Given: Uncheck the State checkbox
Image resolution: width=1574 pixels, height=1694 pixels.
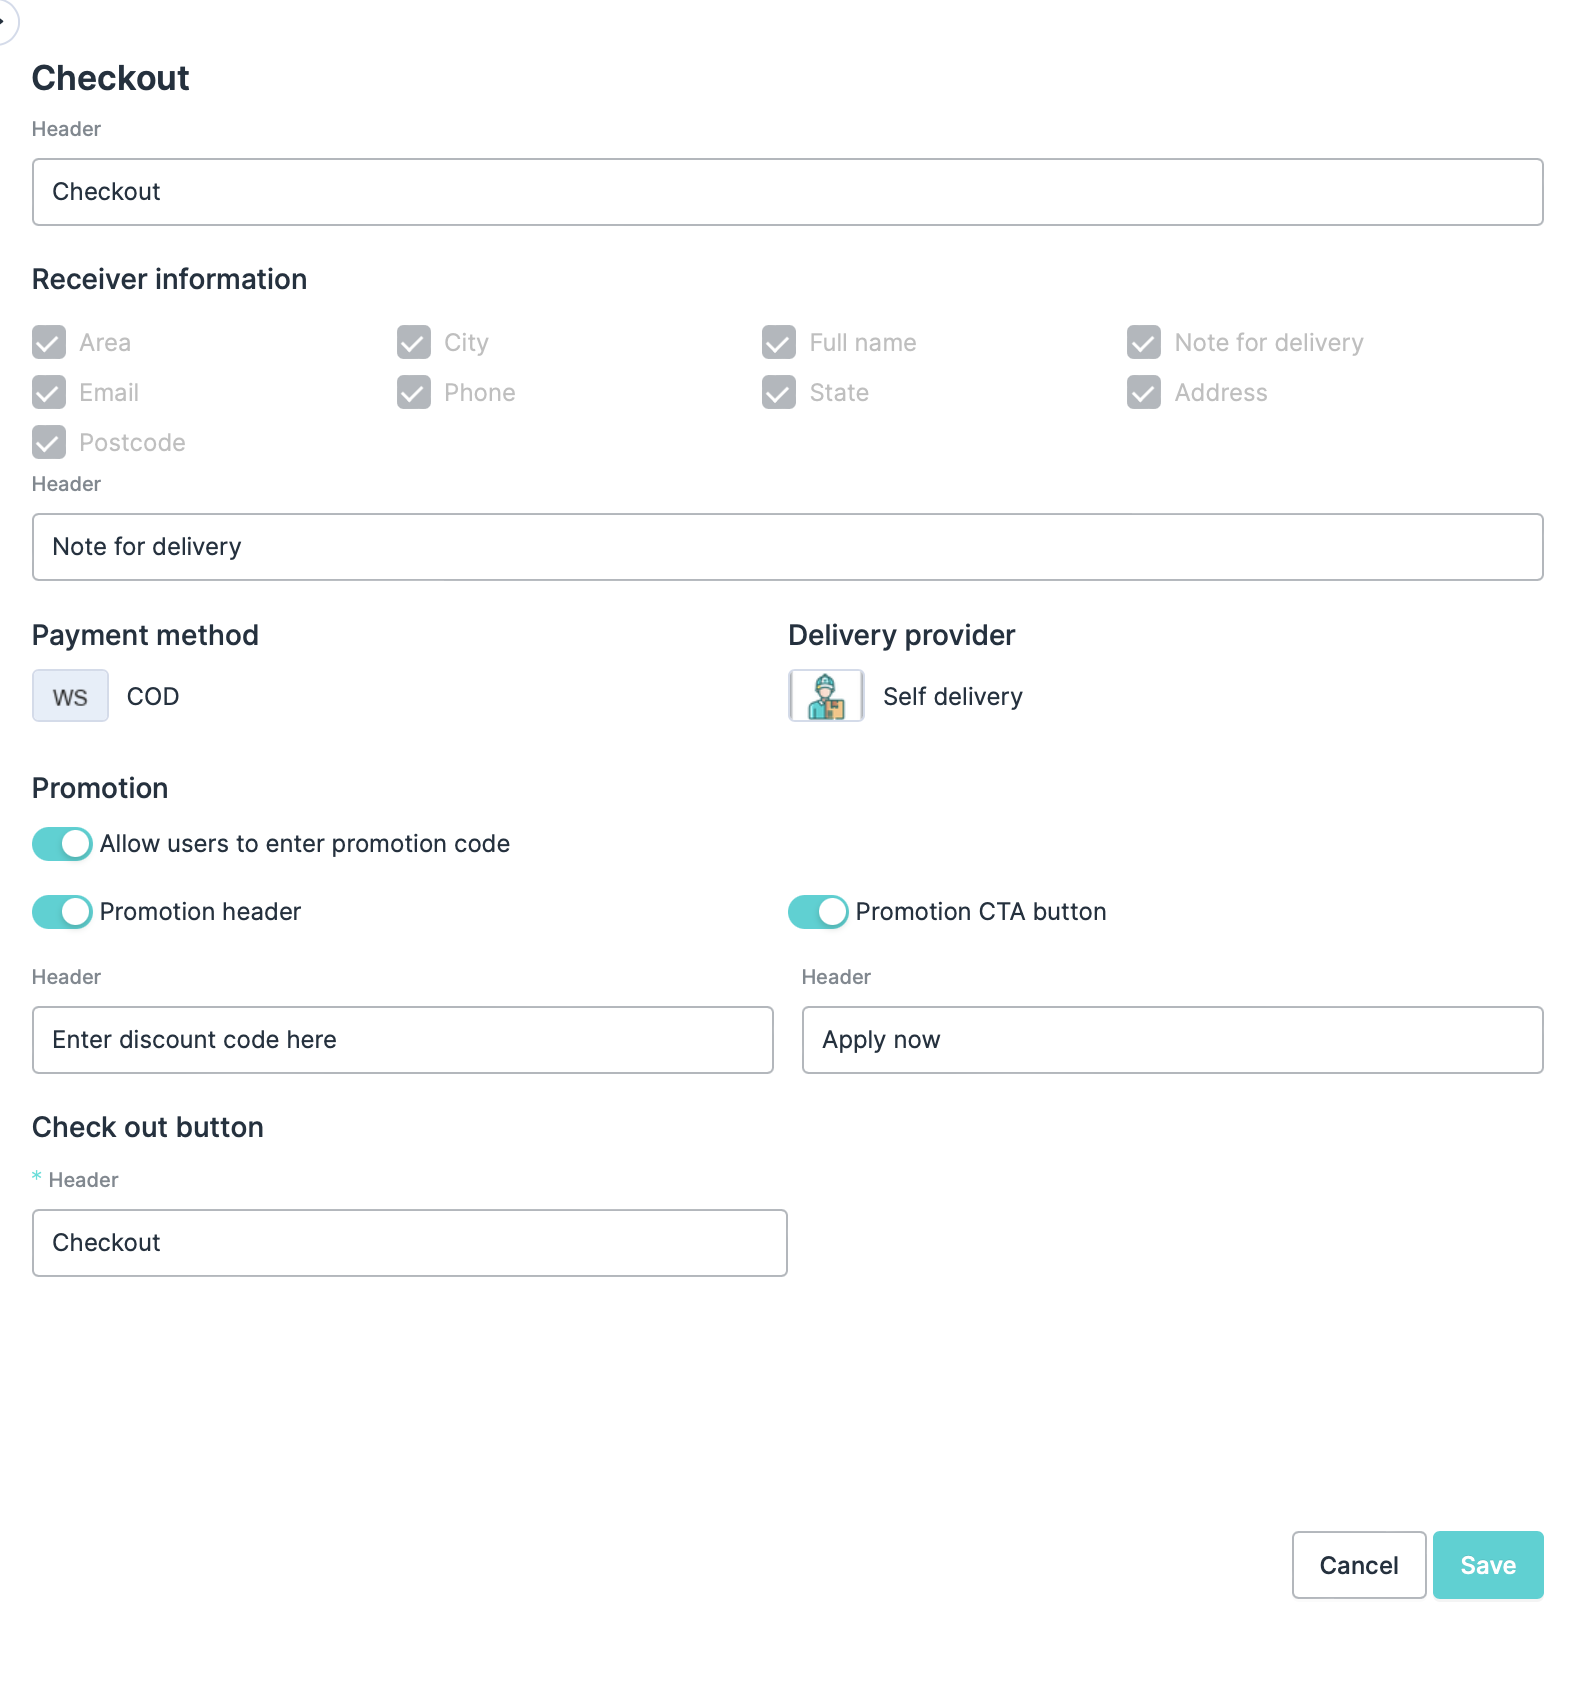Looking at the screenshot, I should click(779, 392).
